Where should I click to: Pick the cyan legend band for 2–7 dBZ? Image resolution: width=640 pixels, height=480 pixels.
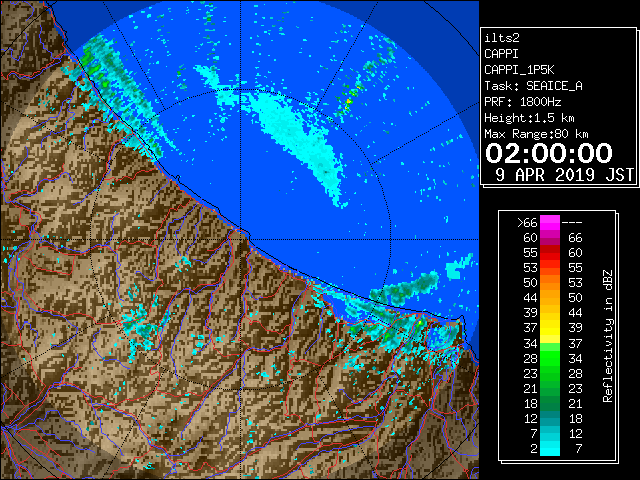click(550, 448)
